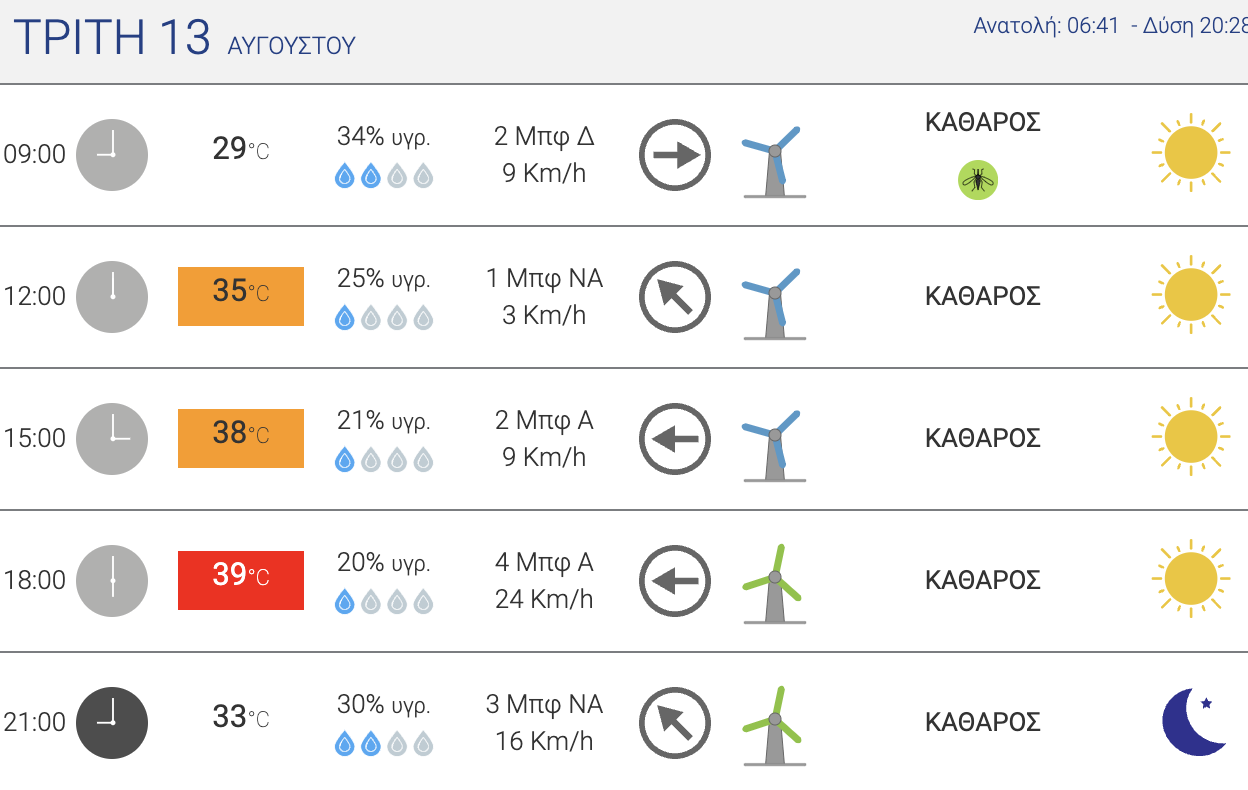Click the orange 35°C temperature box

(241, 296)
